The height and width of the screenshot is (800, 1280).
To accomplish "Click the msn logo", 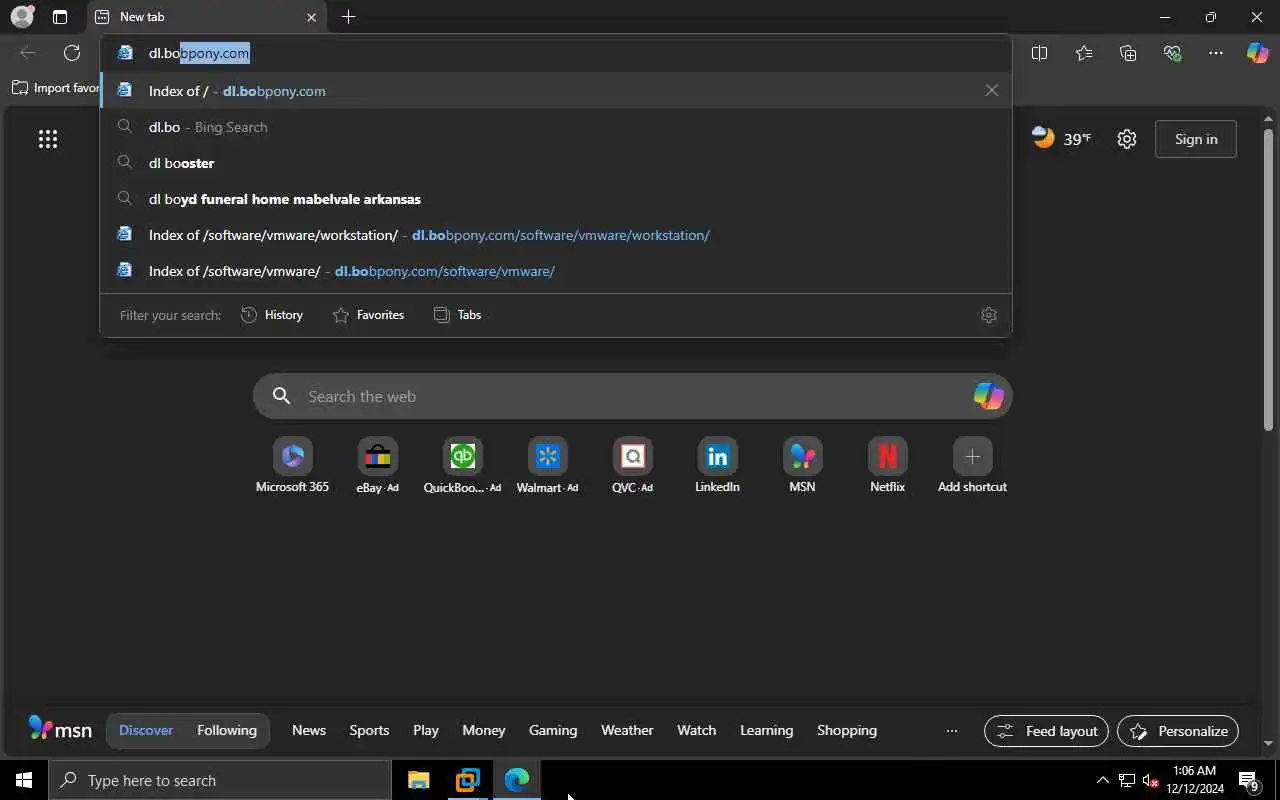I will pyautogui.click(x=60, y=728).
